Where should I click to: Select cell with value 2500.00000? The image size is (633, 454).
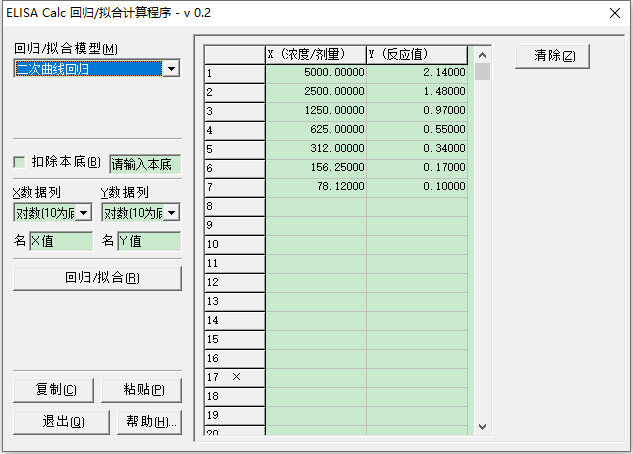tap(316, 92)
